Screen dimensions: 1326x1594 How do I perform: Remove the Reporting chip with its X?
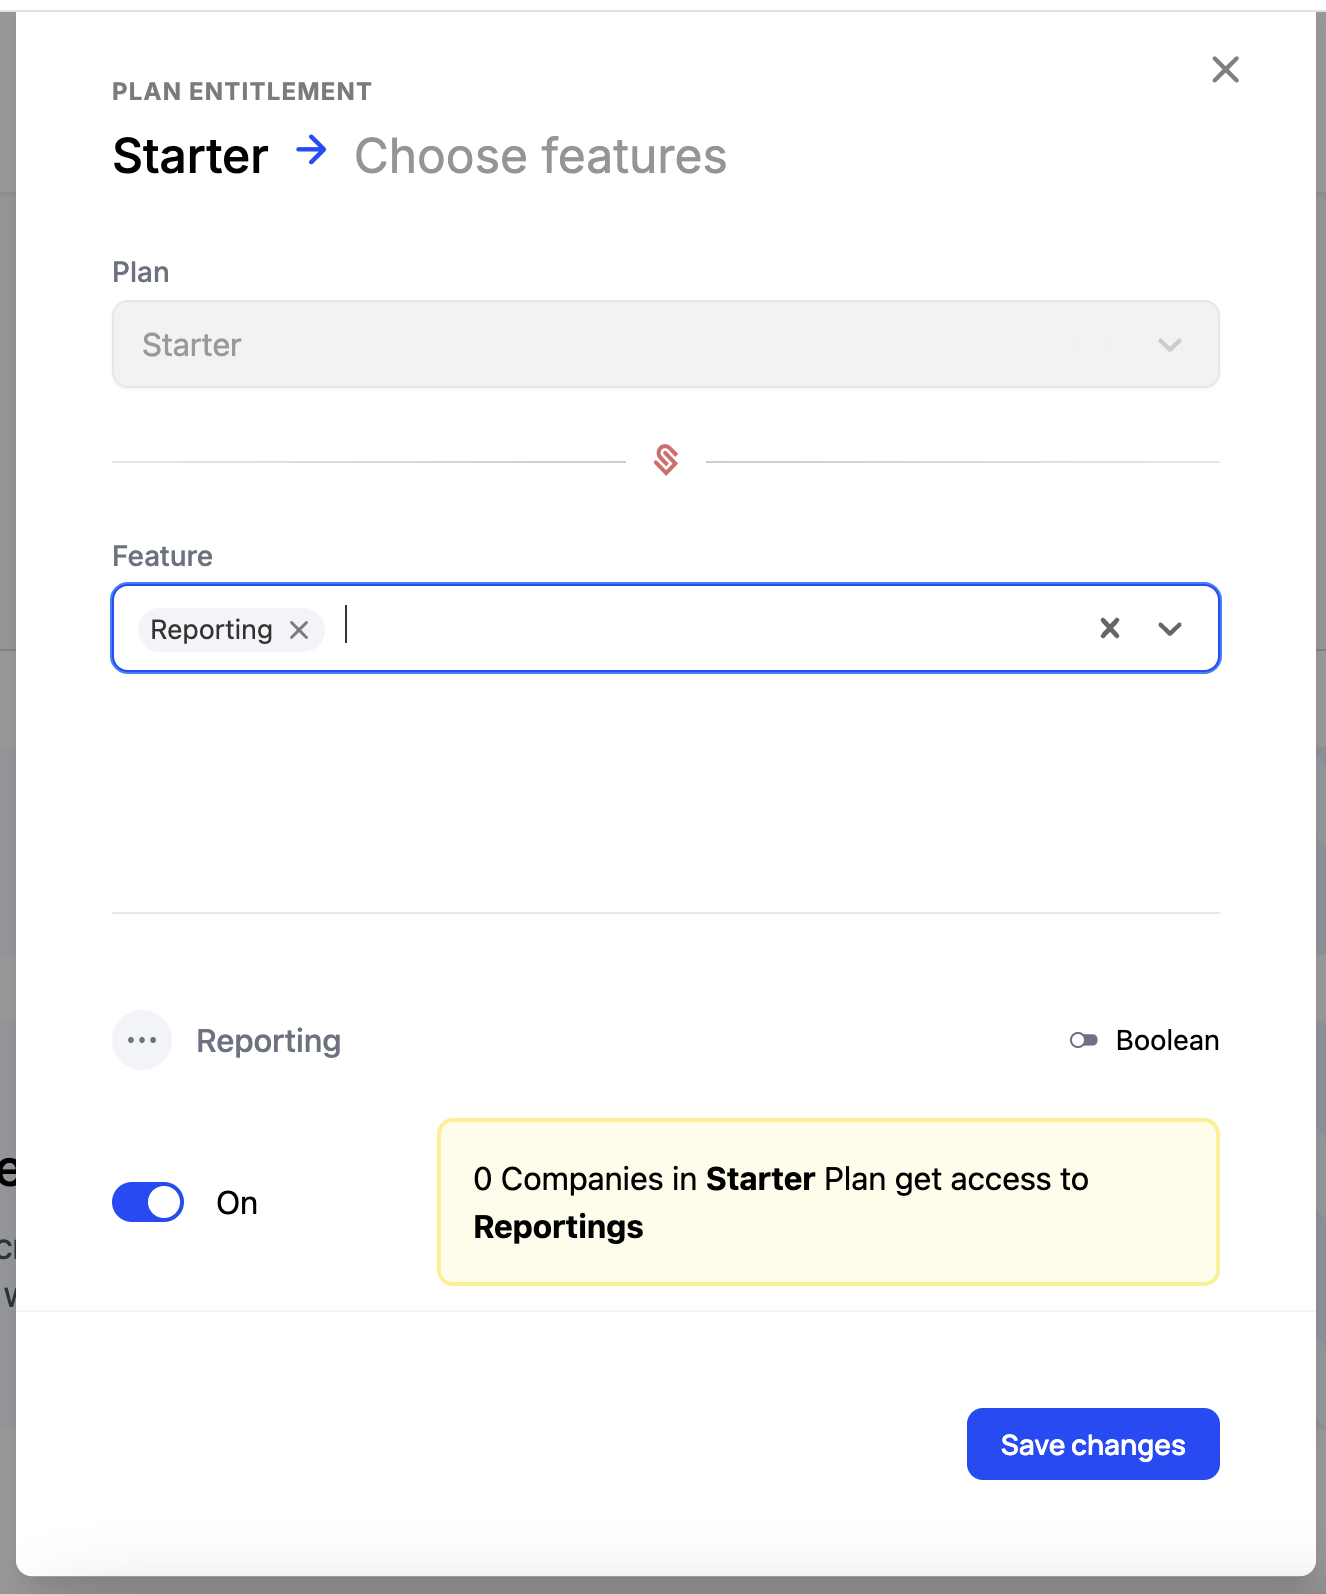pos(299,630)
